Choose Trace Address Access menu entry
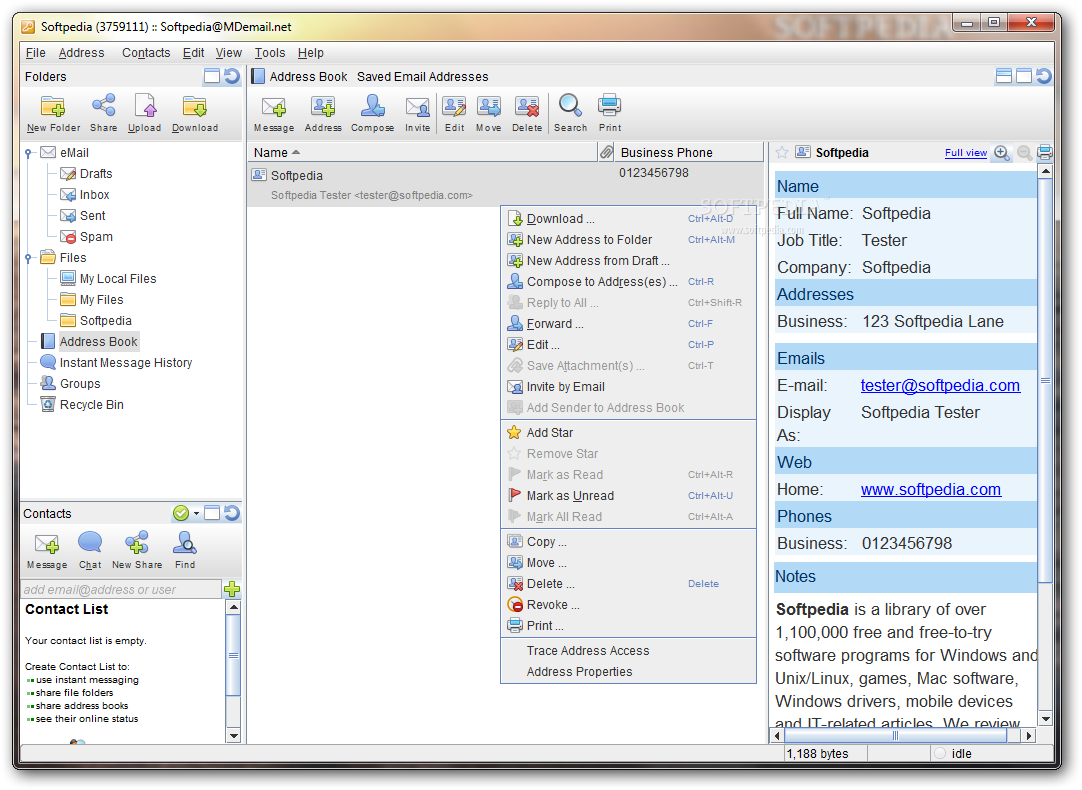Image resolution: width=1082 pixels, height=790 pixels. point(628,651)
